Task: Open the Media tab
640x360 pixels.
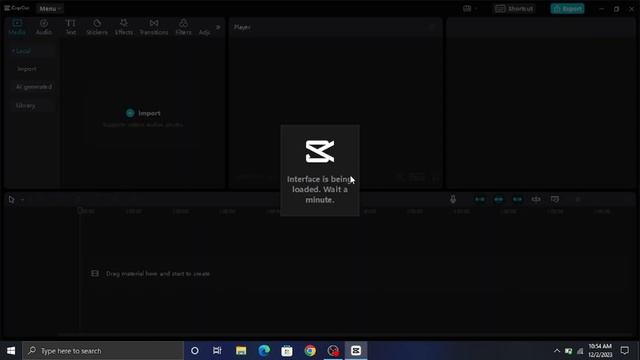Action: coord(17,27)
